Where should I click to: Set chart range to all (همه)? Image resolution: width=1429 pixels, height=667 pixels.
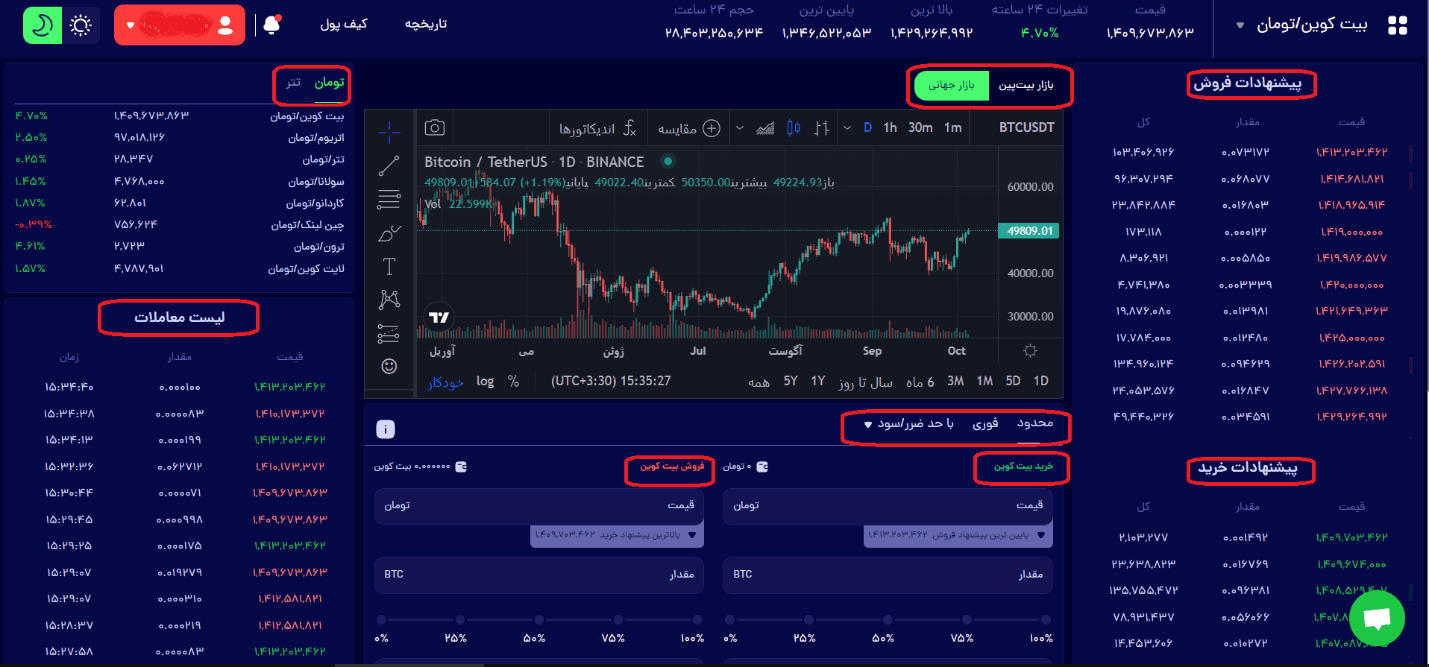point(759,381)
